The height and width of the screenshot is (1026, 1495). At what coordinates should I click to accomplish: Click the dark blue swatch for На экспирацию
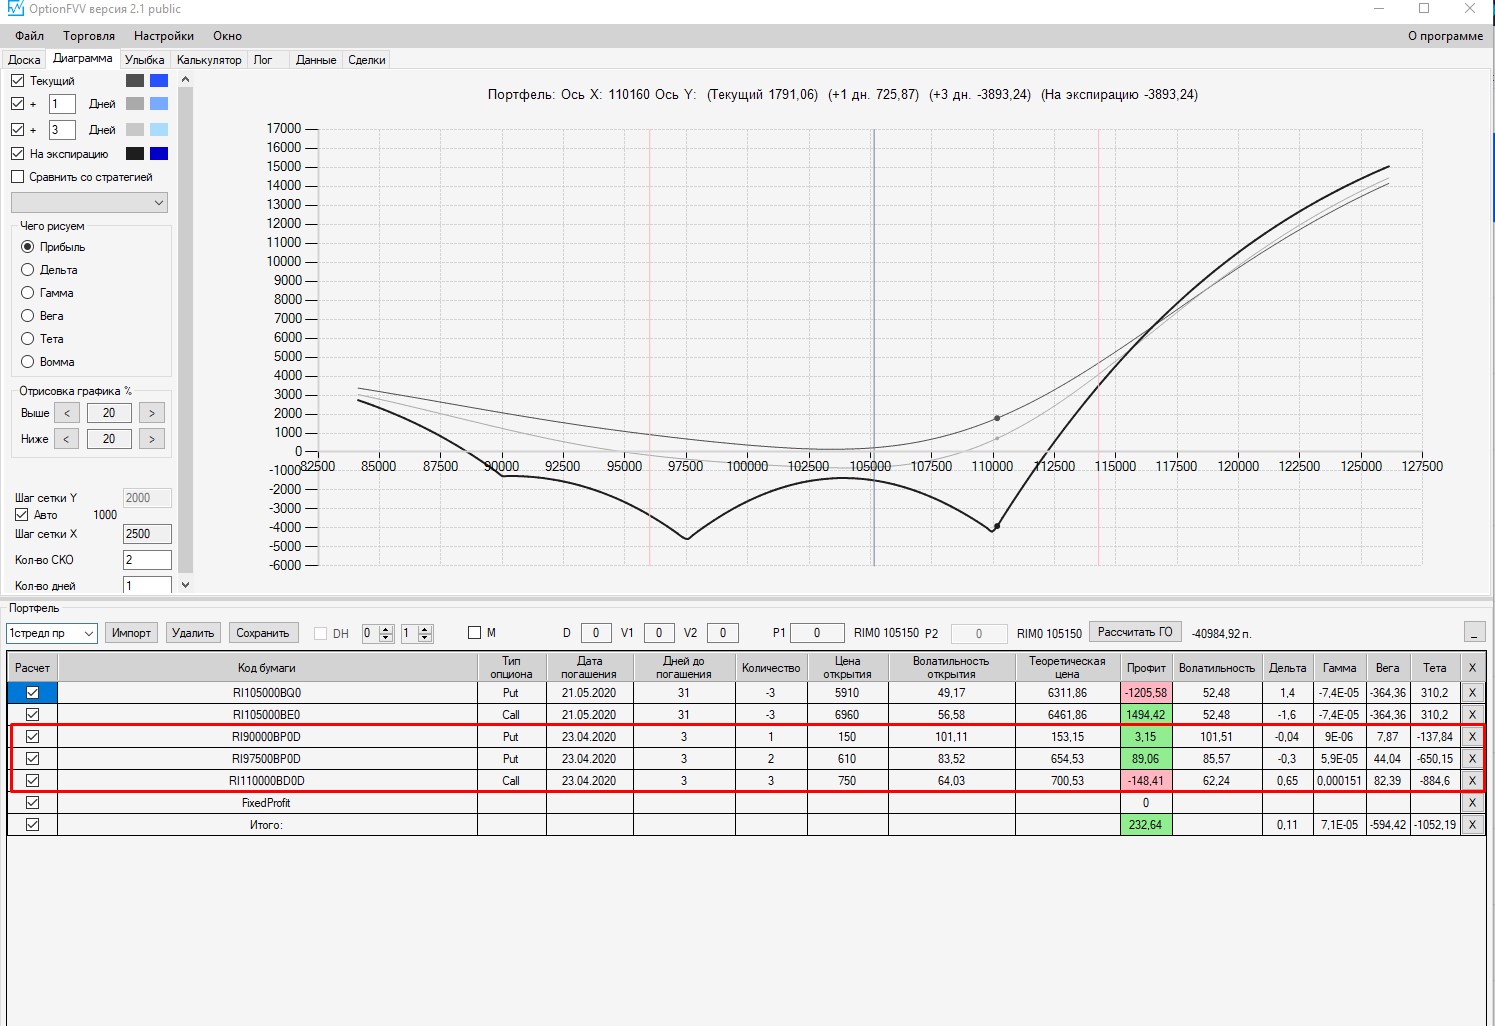point(159,153)
